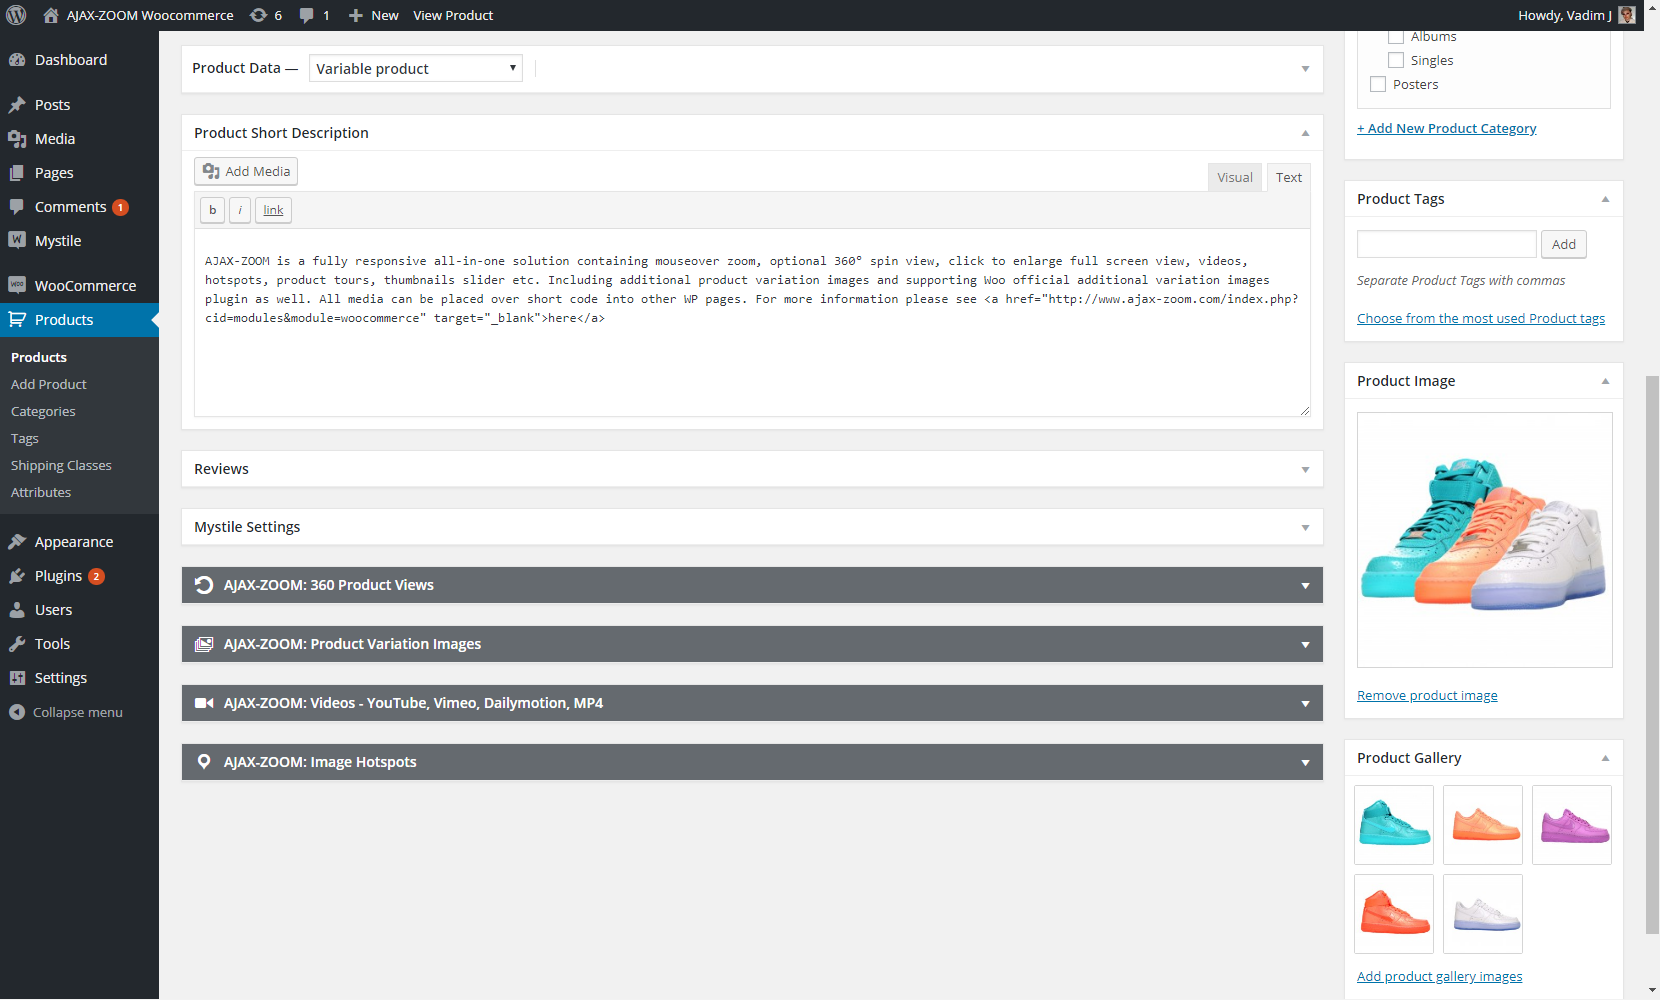Click the Products cart icon in the sidebar
The image size is (1660, 1000).
tap(17, 320)
